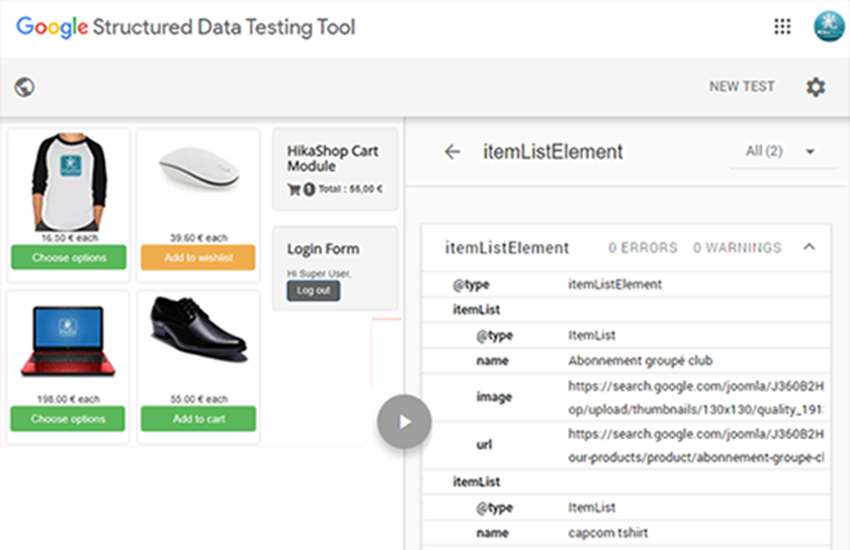Select the 198.00 € each price
Viewport: 850px width, 550px height.
point(68,399)
